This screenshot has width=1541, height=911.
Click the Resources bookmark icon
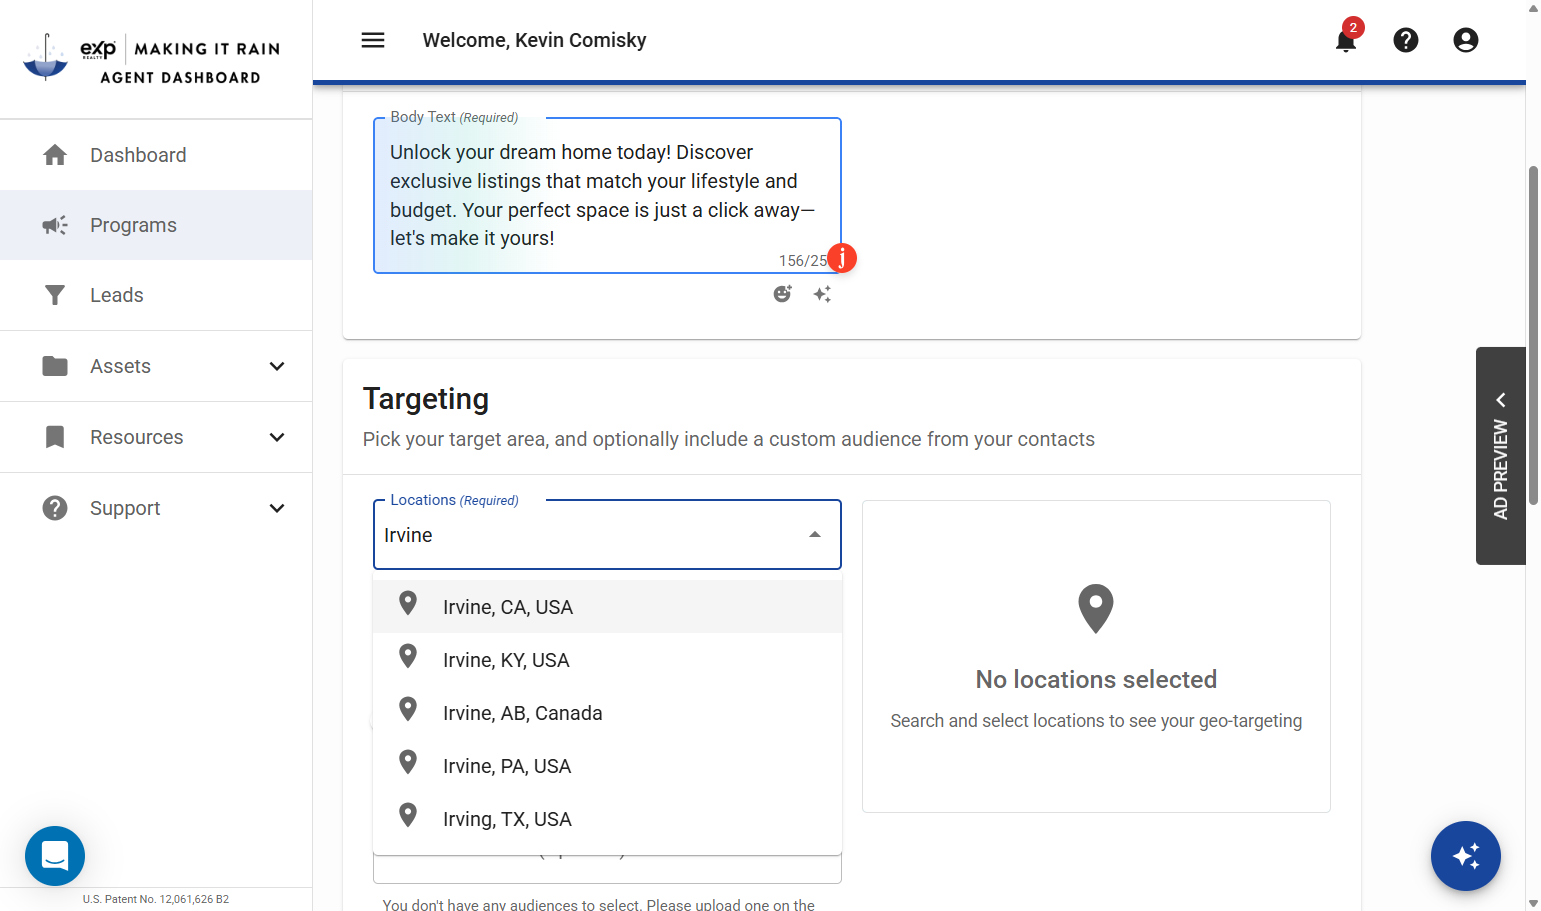click(x=55, y=437)
